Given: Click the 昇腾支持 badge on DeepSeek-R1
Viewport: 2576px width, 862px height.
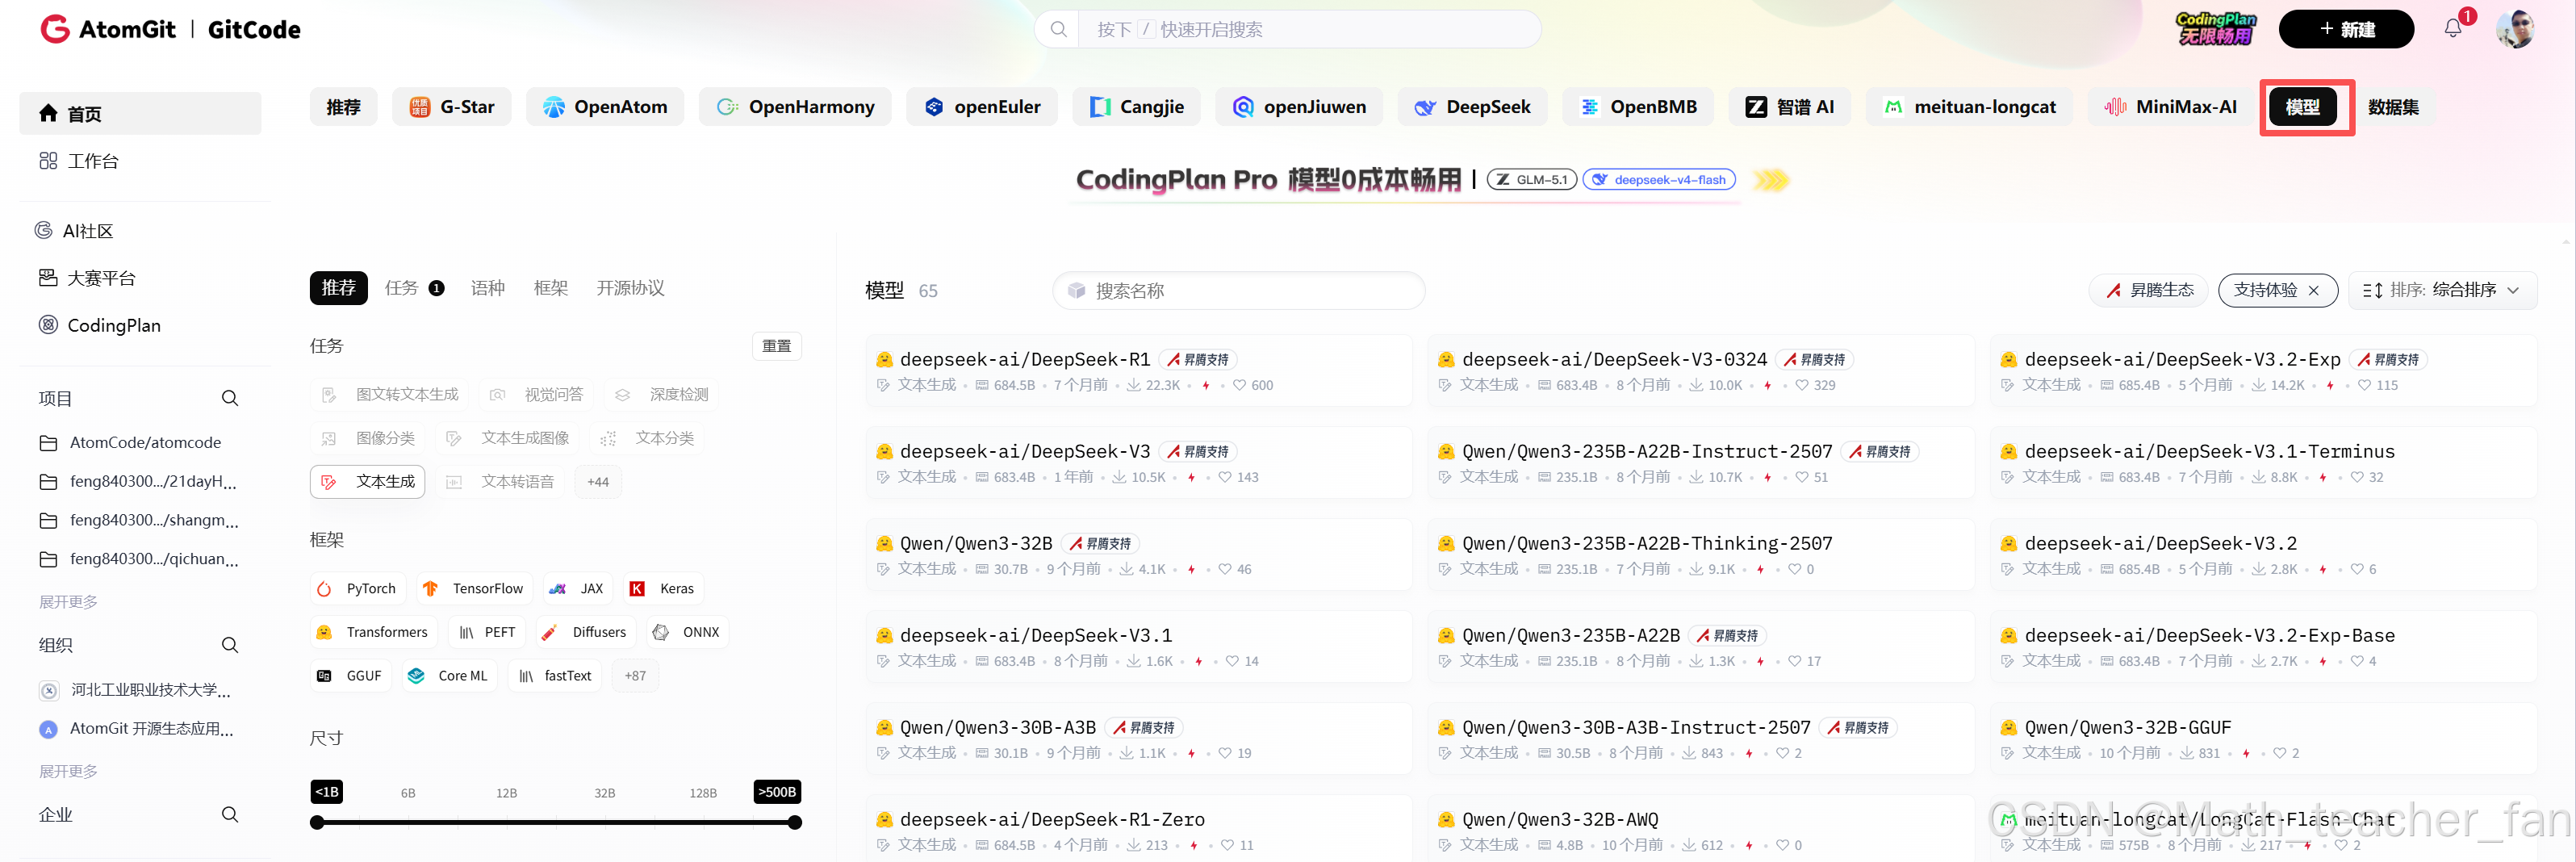Looking at the screenshot, I should pos(1199,359).
